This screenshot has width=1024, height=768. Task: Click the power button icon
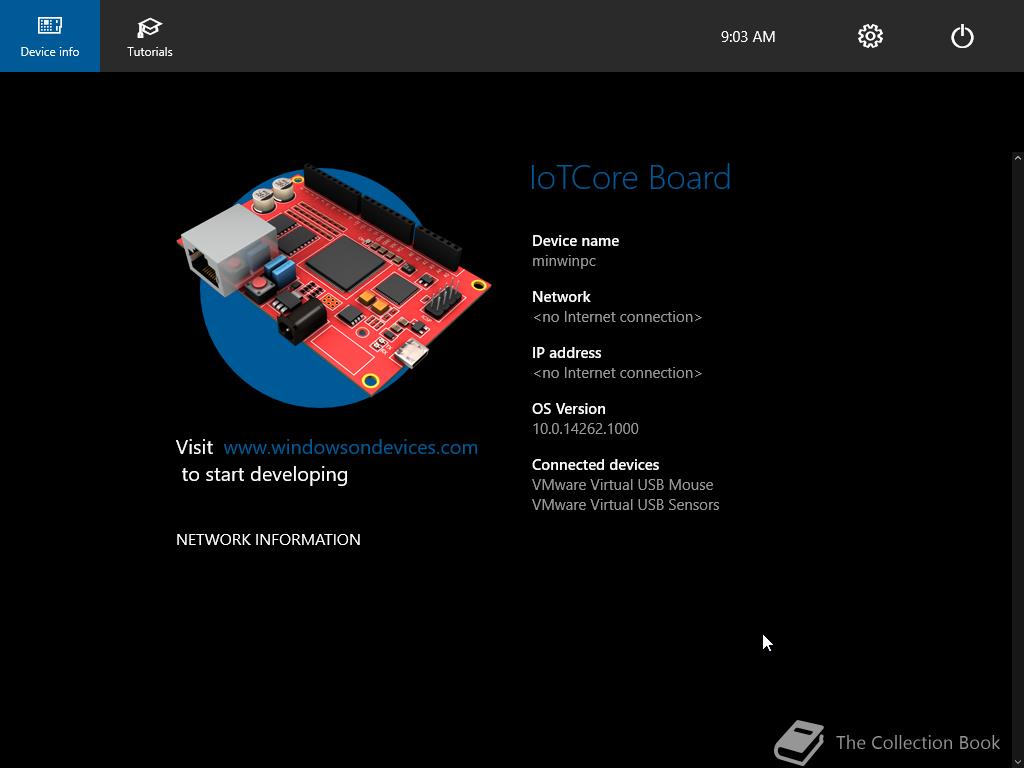click(x=962, y=36)
